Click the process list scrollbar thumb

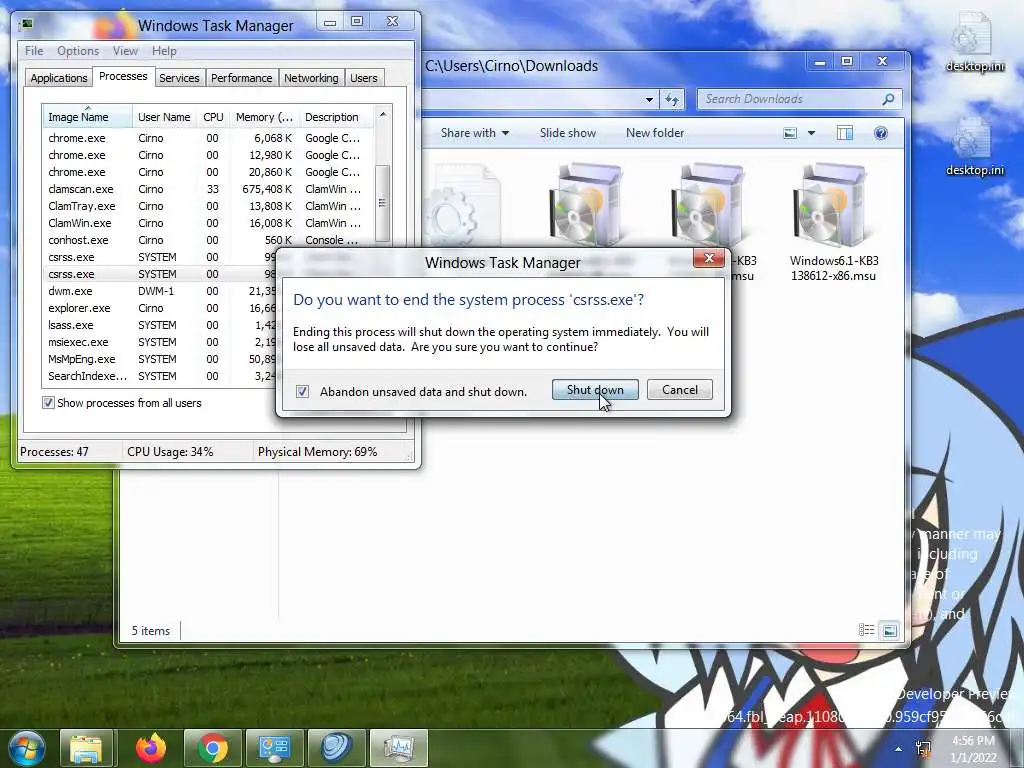pyautogui.click(x=383, y=203)
